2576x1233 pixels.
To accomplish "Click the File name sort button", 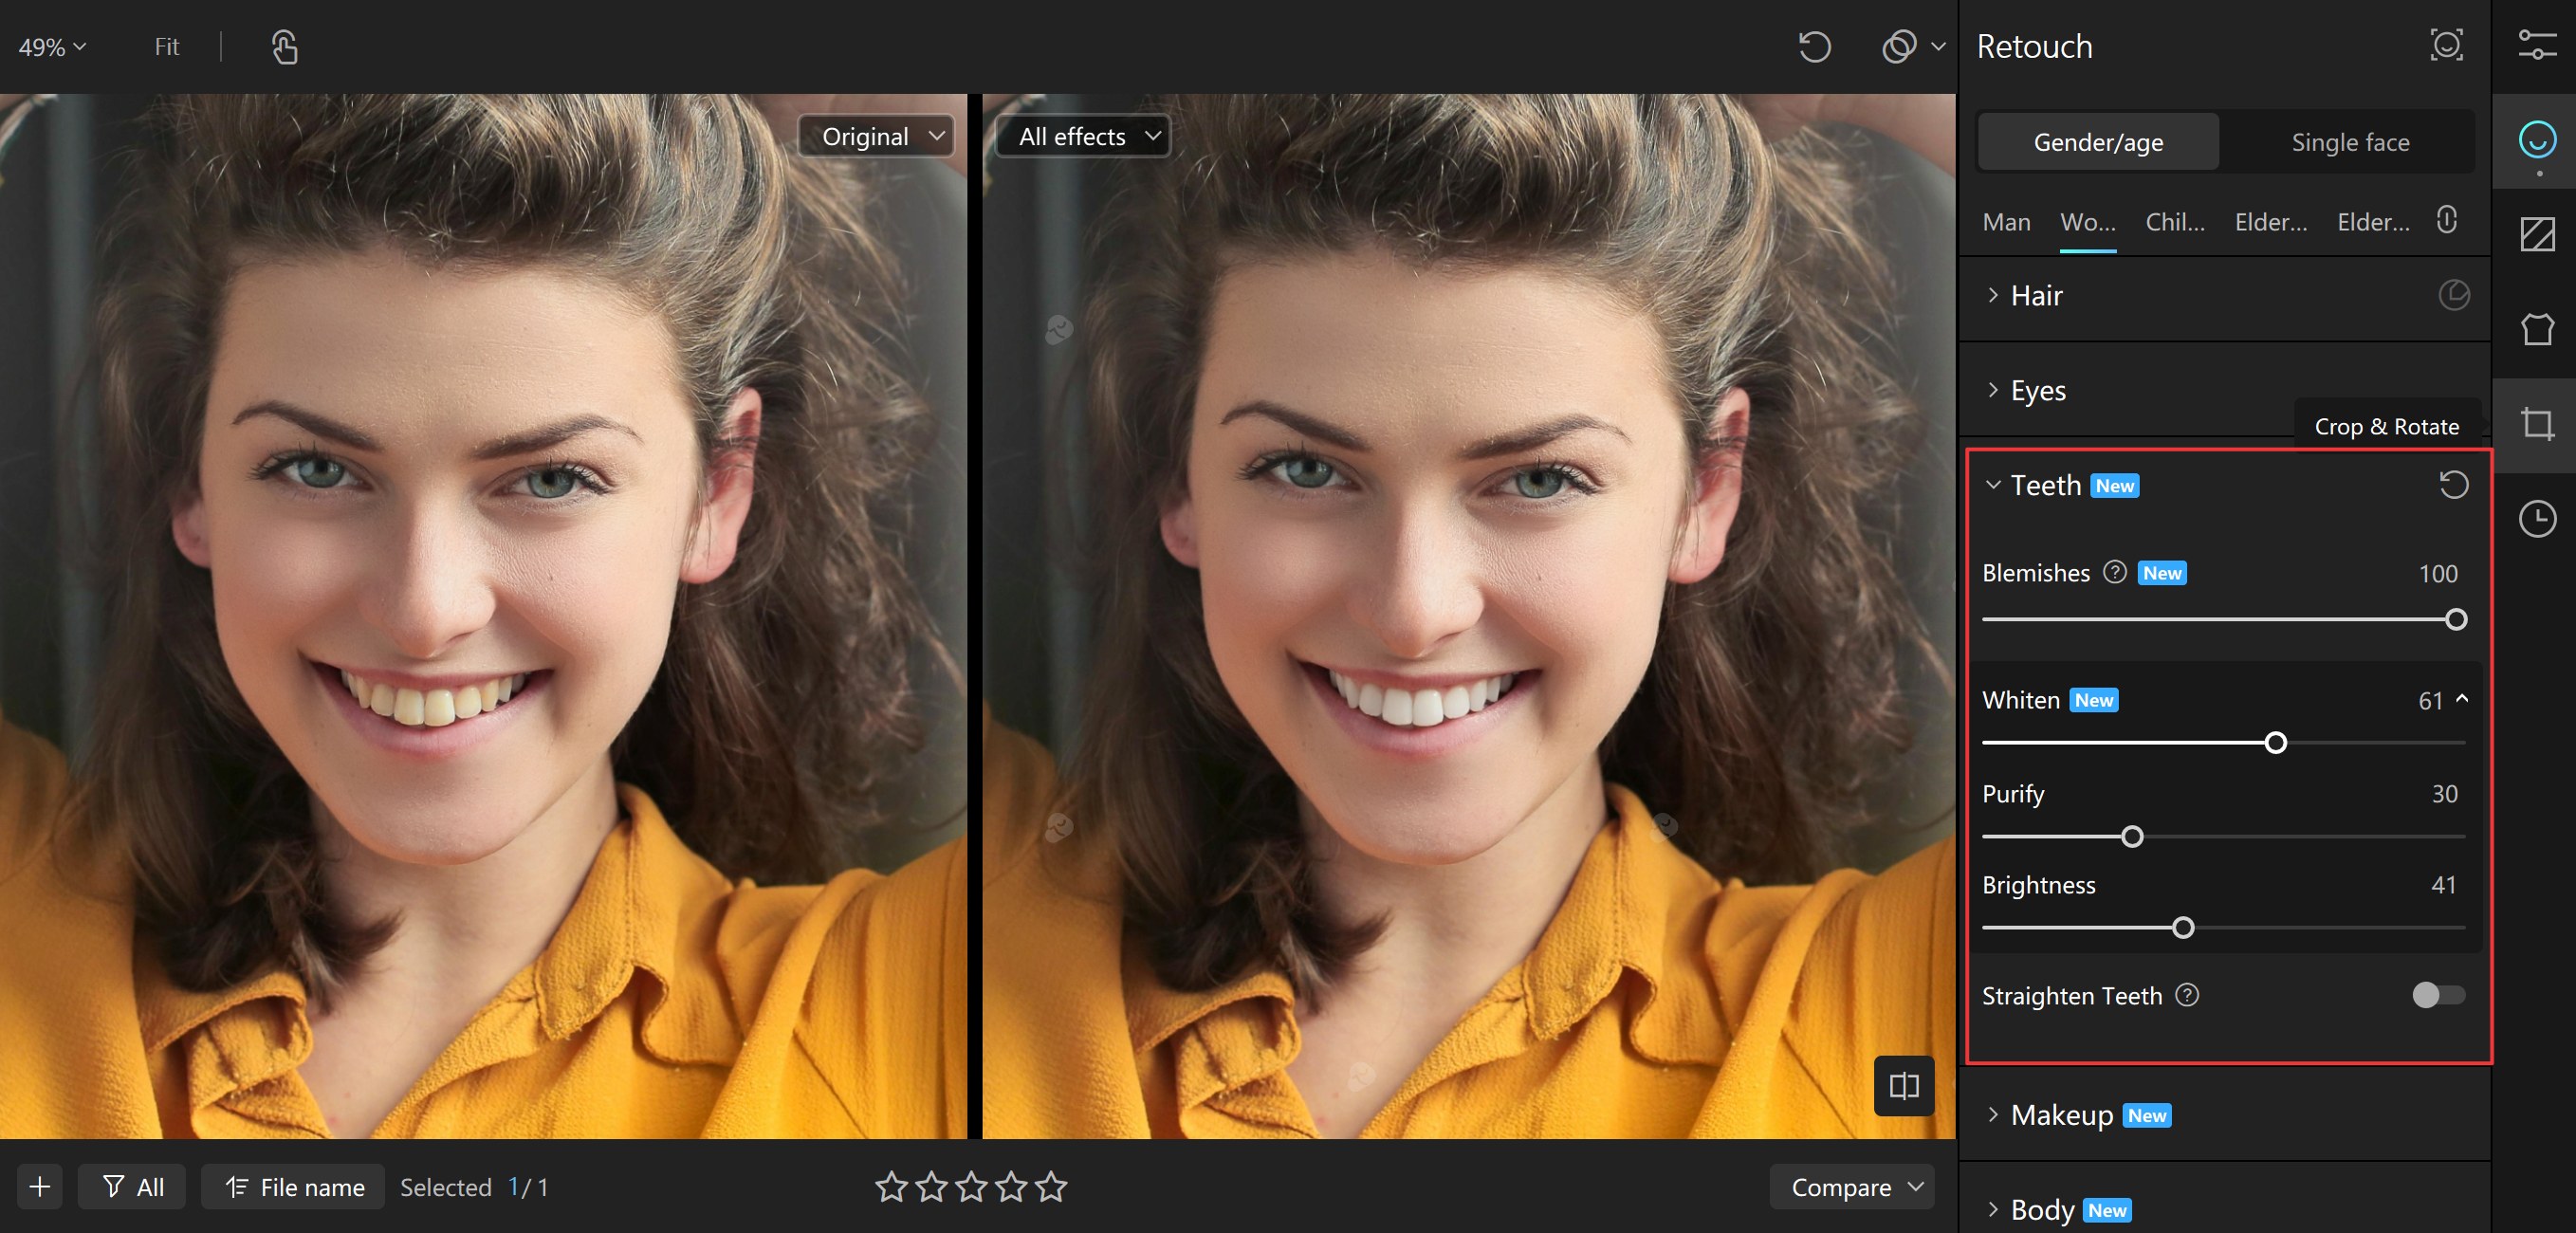I will click(294, 1187).
